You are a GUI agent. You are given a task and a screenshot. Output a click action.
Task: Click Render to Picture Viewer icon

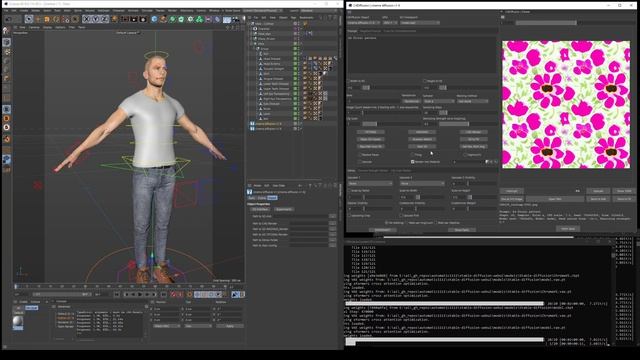tap(133, 19)
